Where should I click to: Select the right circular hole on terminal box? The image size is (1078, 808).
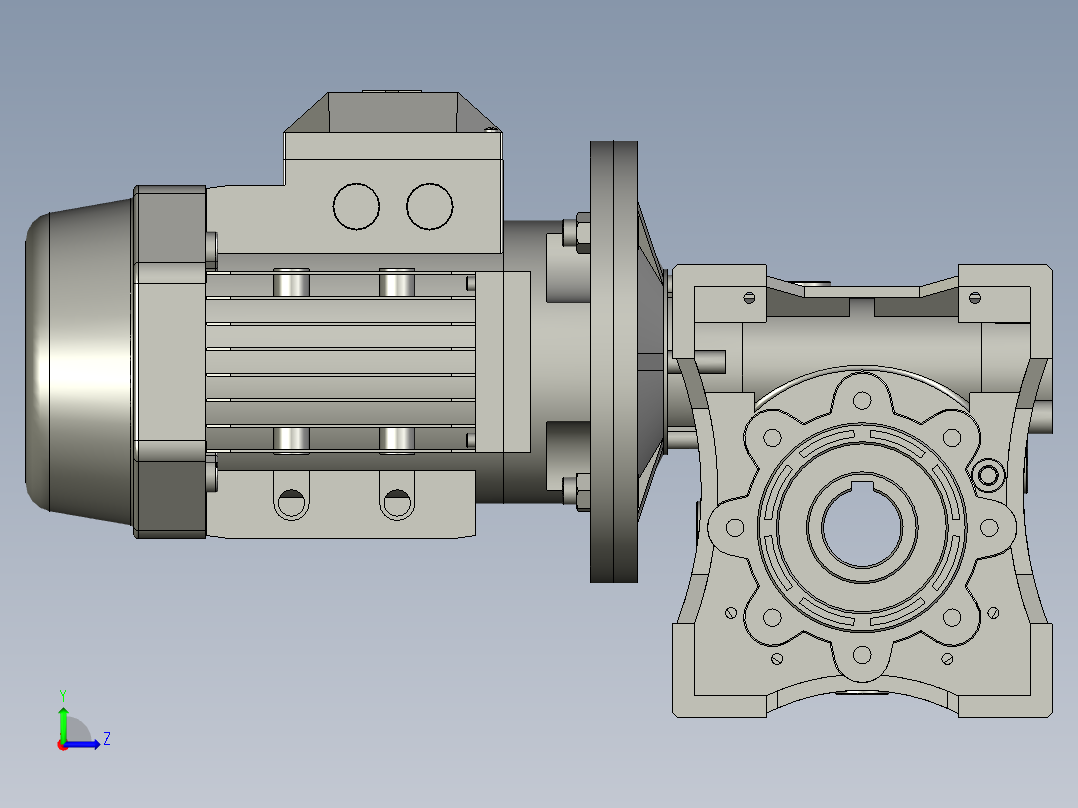[x=430, y=206]
